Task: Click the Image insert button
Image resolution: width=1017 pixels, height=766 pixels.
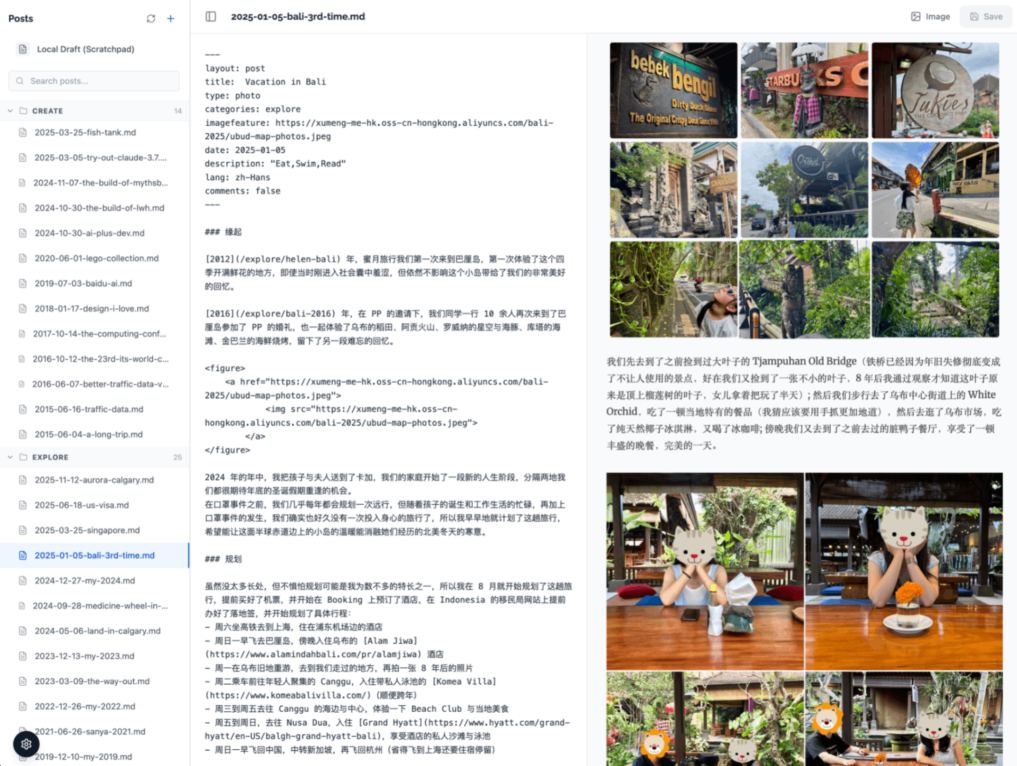Action: pos(930,17)
